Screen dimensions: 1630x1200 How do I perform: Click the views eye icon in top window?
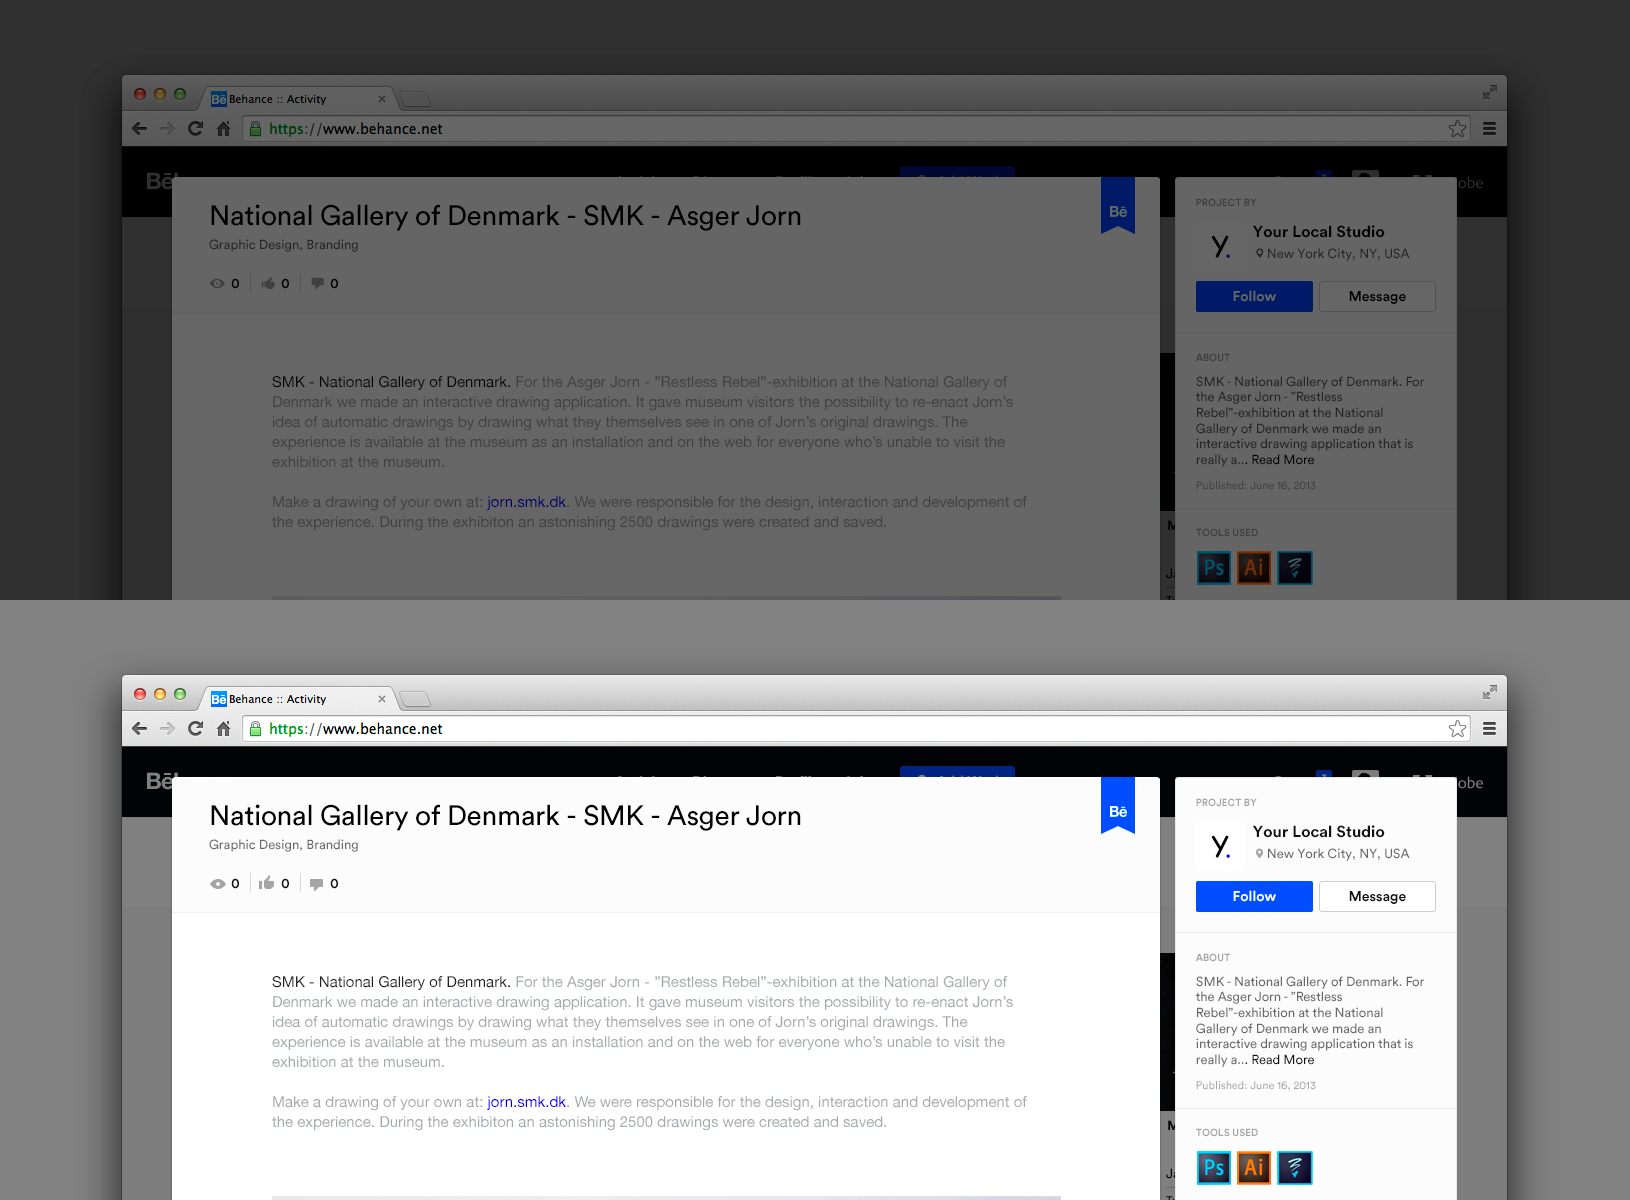pyautogui.click(x=217, y=283)
